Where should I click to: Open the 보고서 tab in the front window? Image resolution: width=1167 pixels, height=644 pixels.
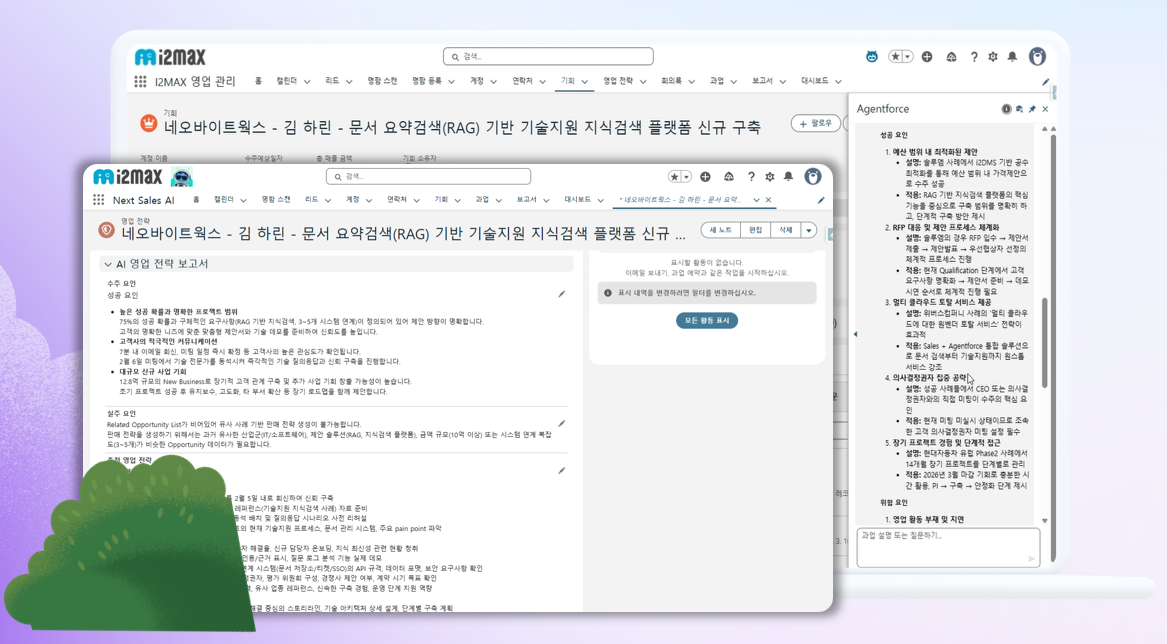tap(526, 200)
